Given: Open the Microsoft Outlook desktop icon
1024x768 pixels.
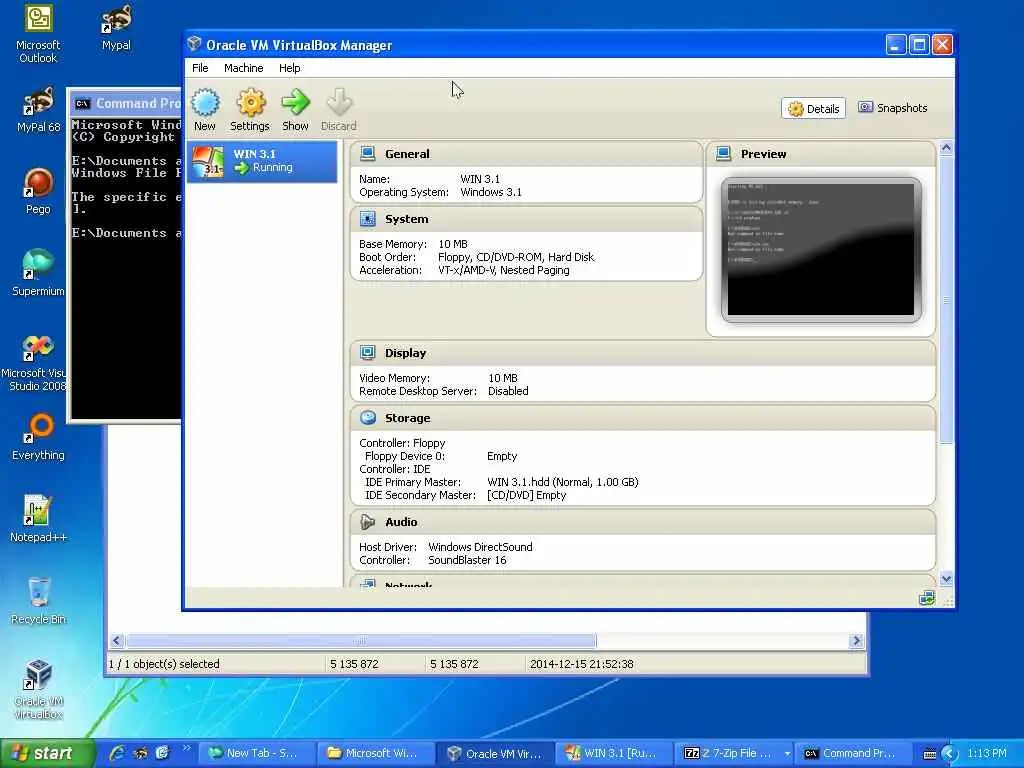Looking at the screenshot, I should pyautogui.click(x=38, y=34).
